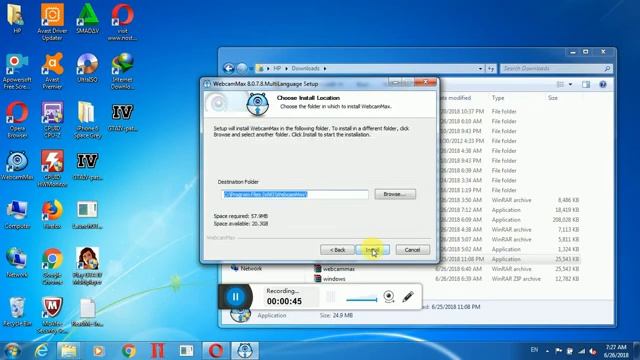Open Internet Download Manager icon
The width and height of the screenshot is (640, 360).
(x=122, y=71)
